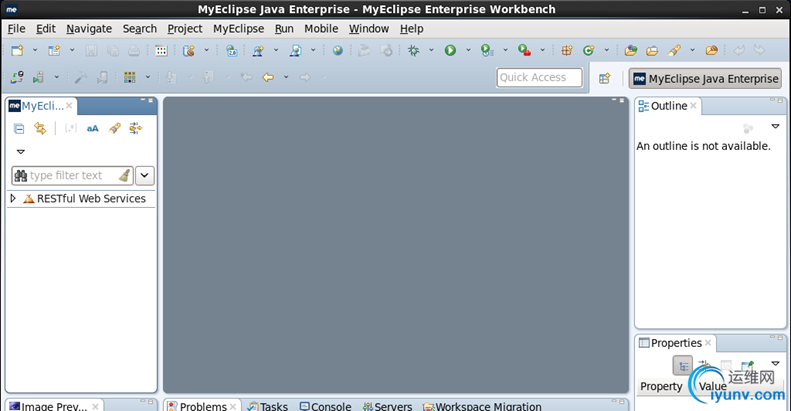Click the globe icon labeled 2.0
Image resolution: width=791 pixels, height=411 pixels.
(232, 50)
